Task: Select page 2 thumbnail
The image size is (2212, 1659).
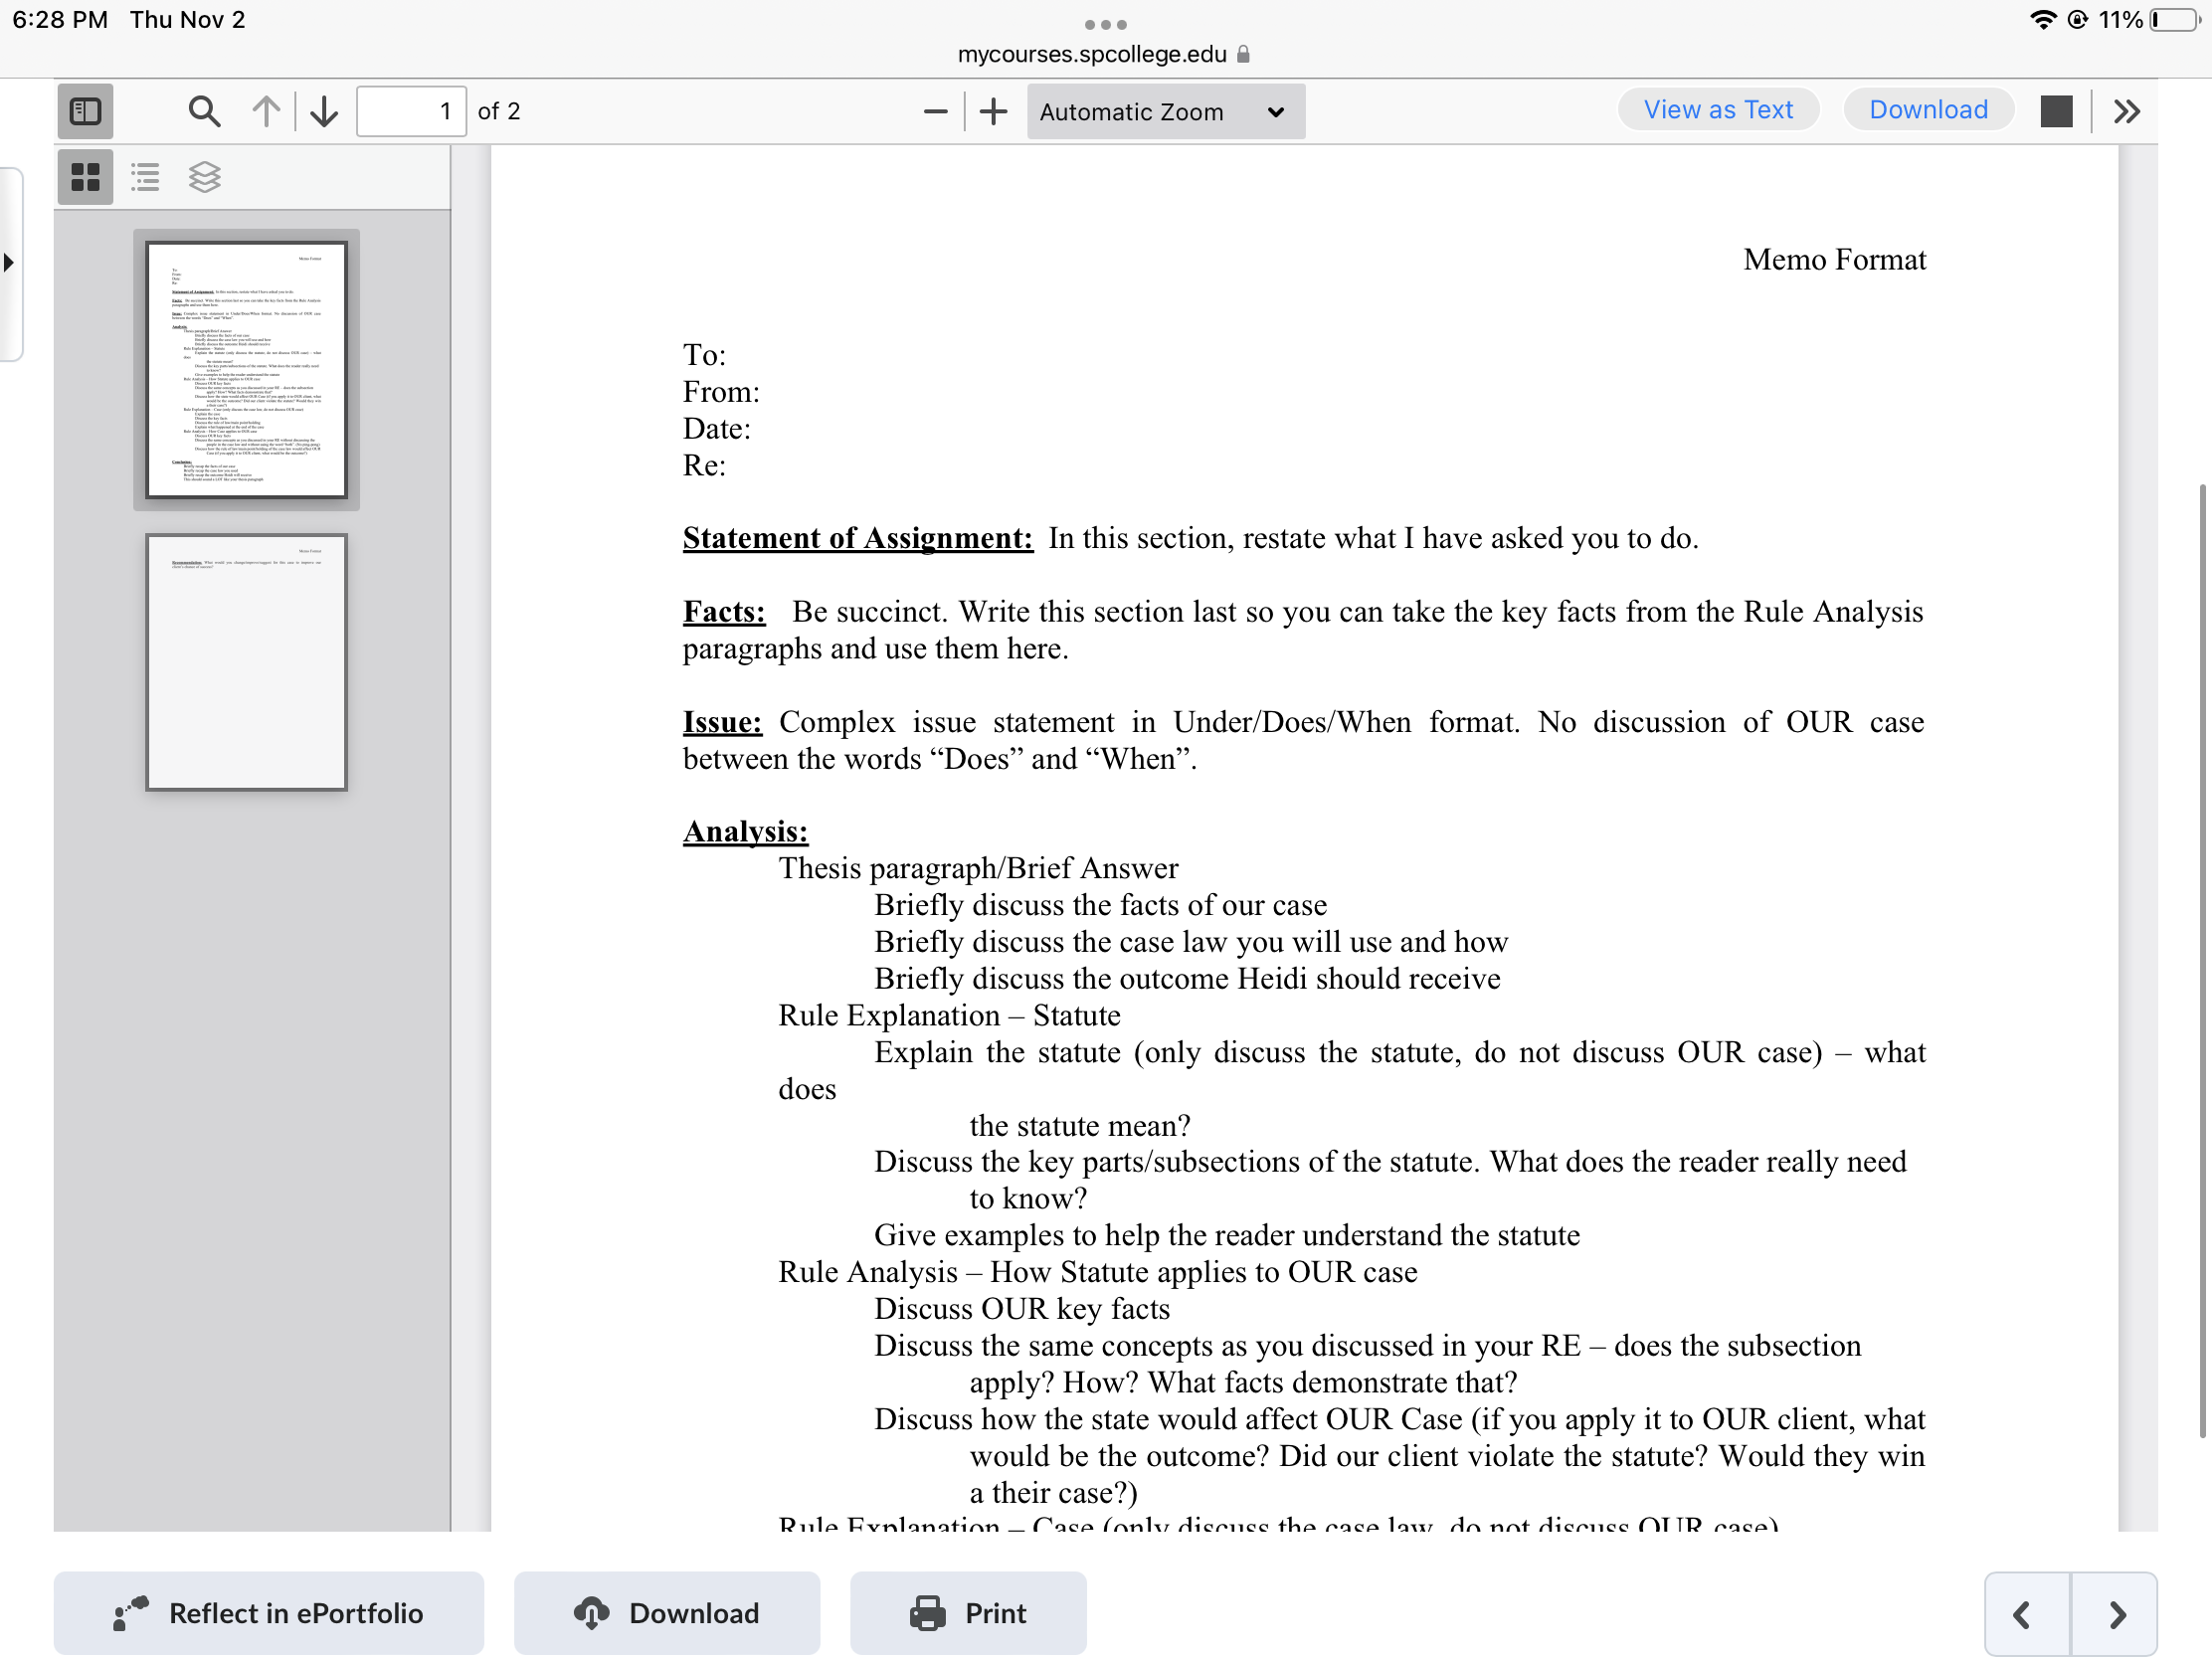Action: (246, 662)
